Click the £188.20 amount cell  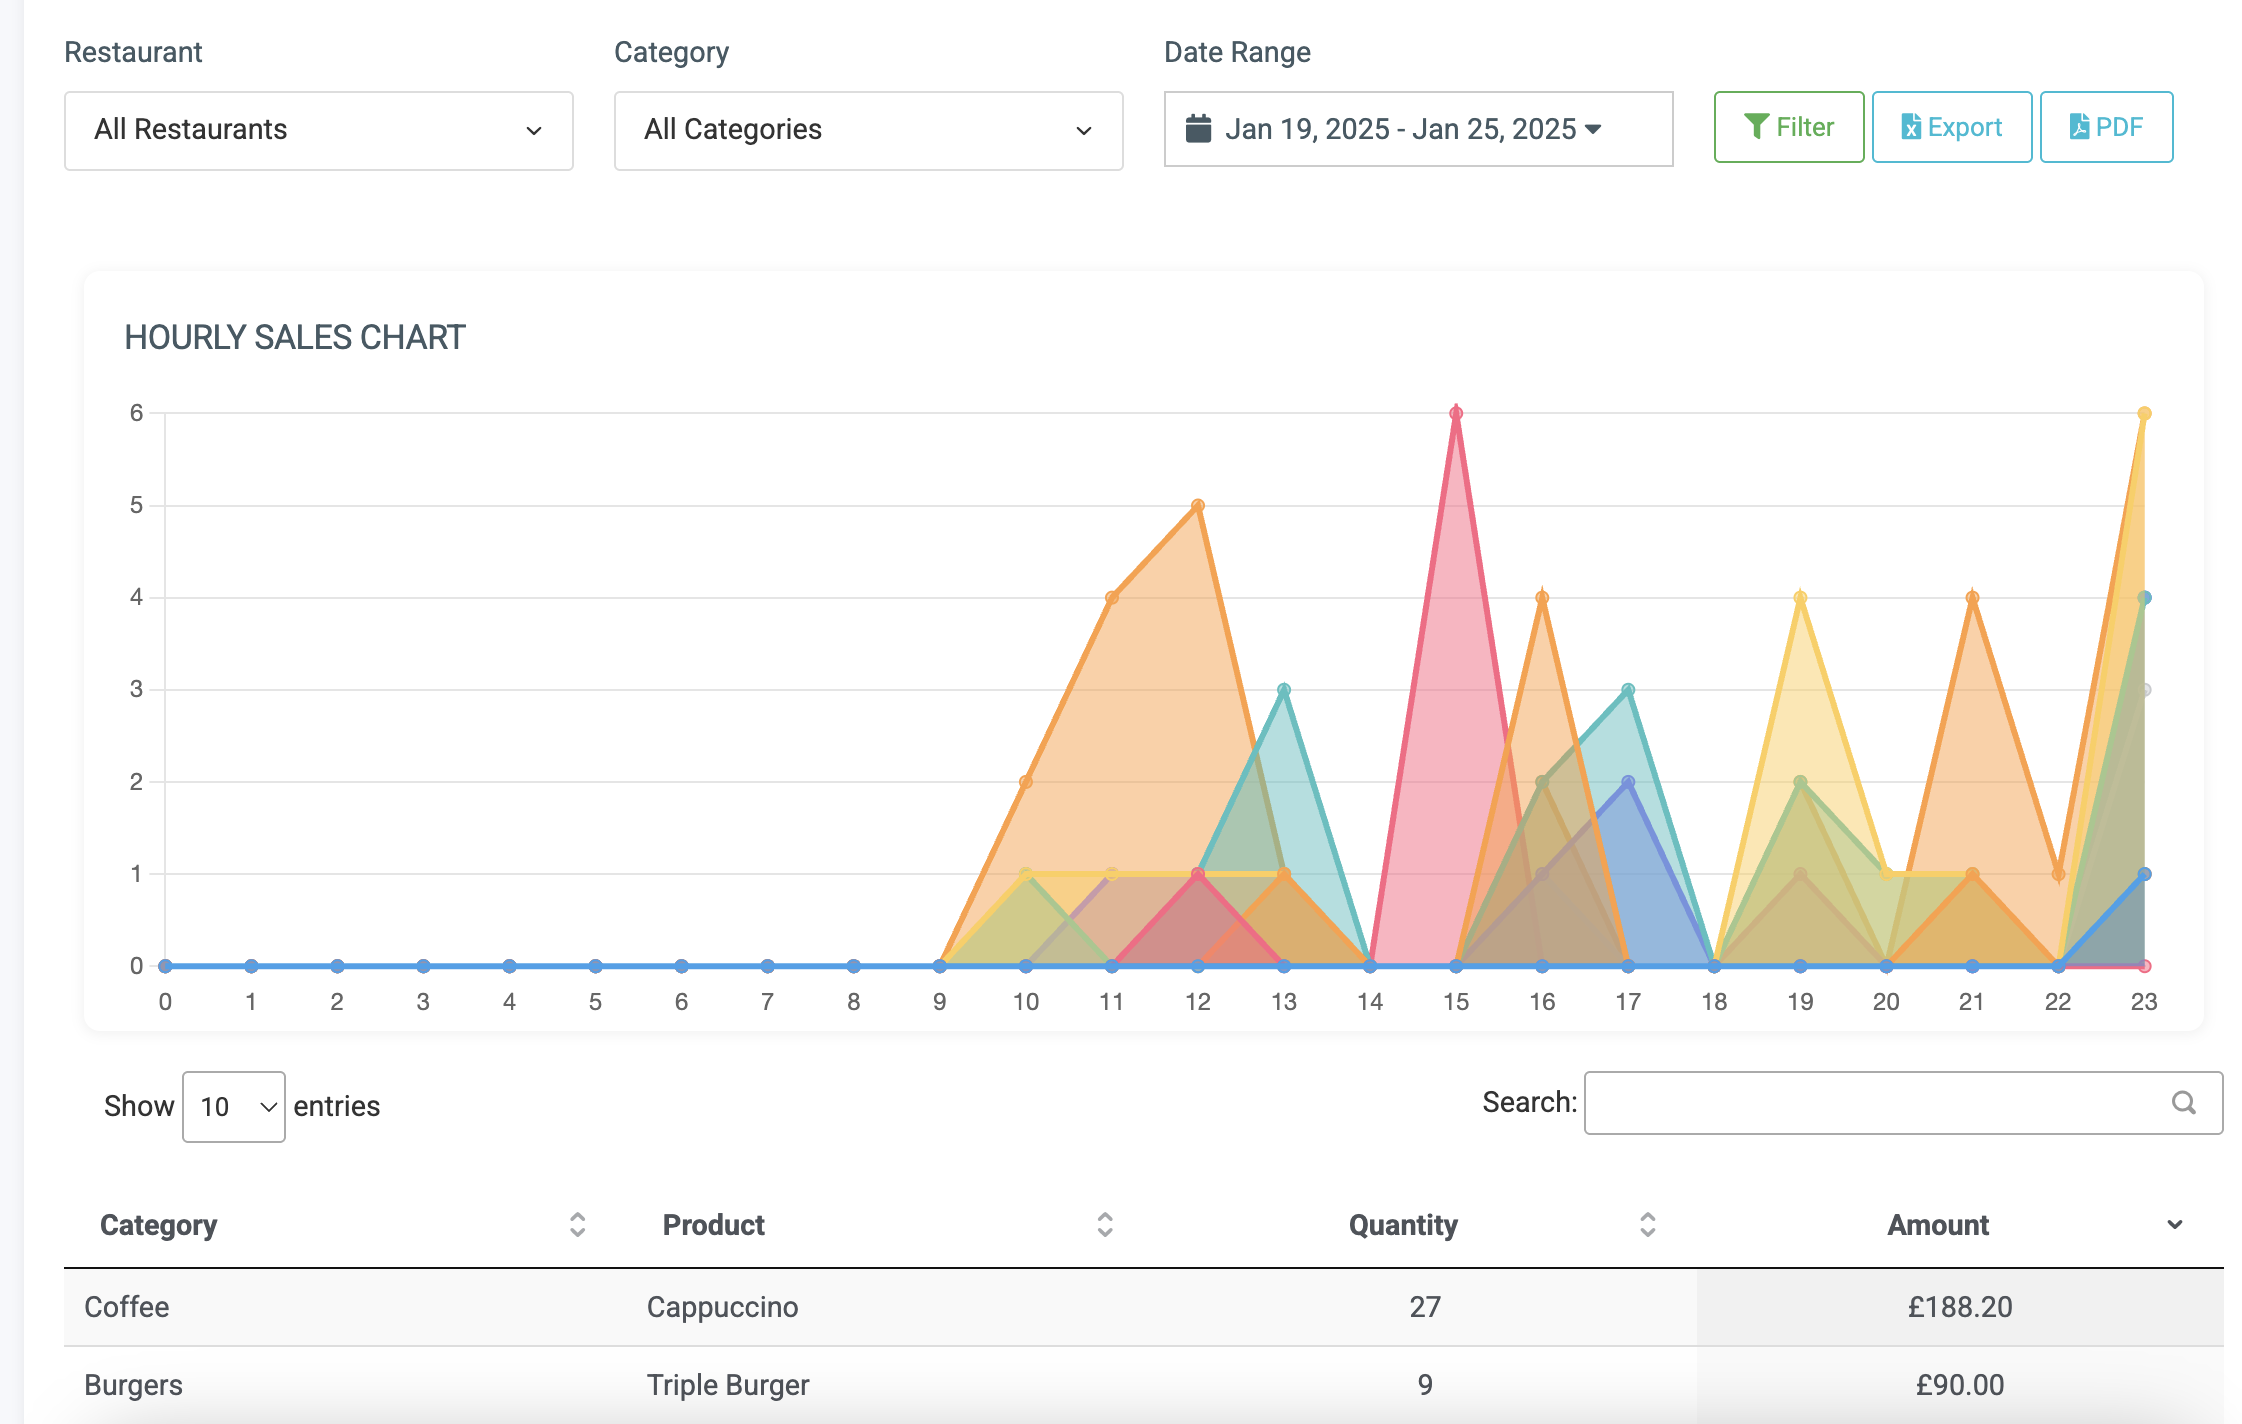pyautogui.click(x=1960, y=1307)
